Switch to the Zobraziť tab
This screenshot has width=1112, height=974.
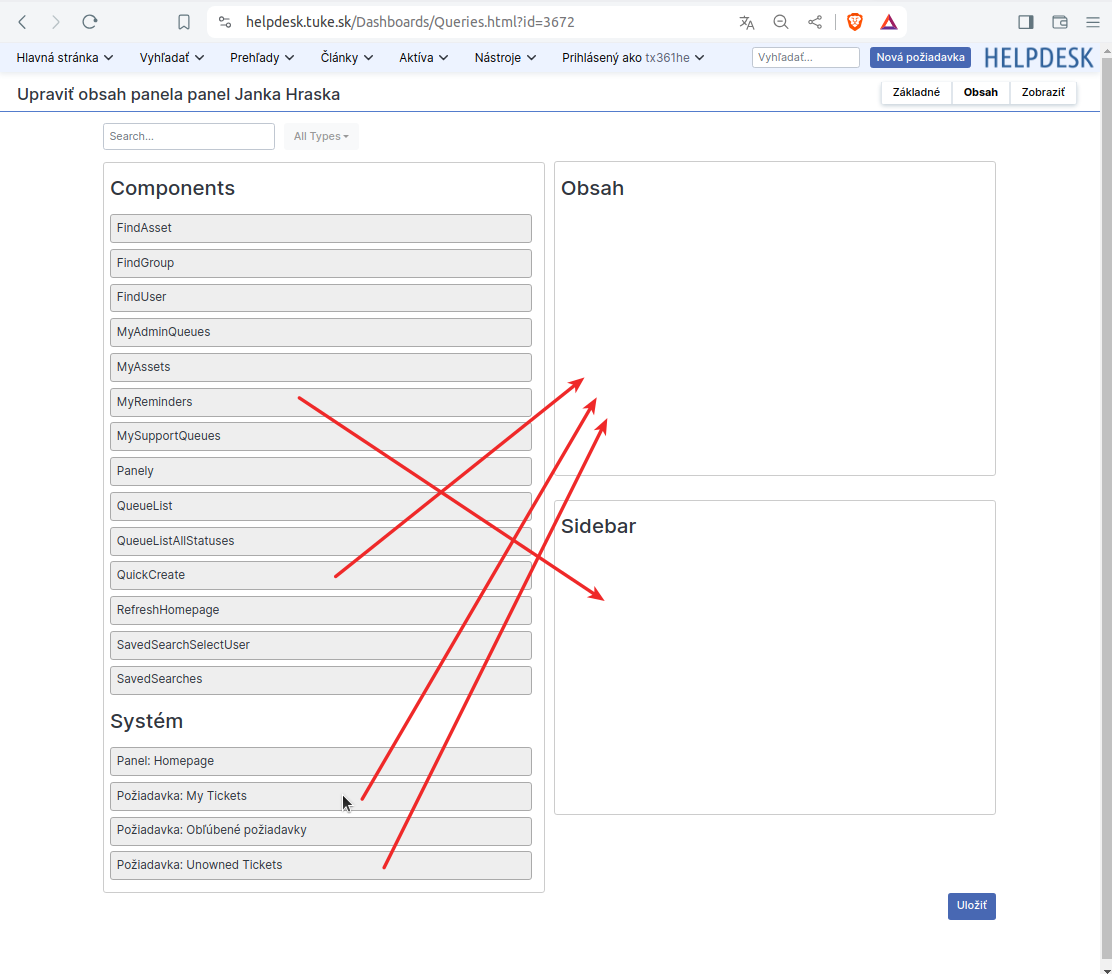[x=1042, y=92]
